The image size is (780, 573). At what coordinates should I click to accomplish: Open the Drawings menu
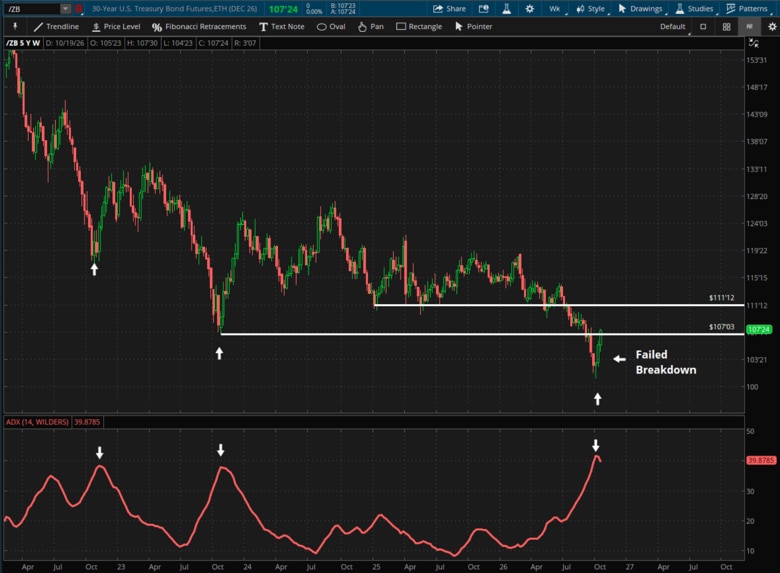click(641, 9)
